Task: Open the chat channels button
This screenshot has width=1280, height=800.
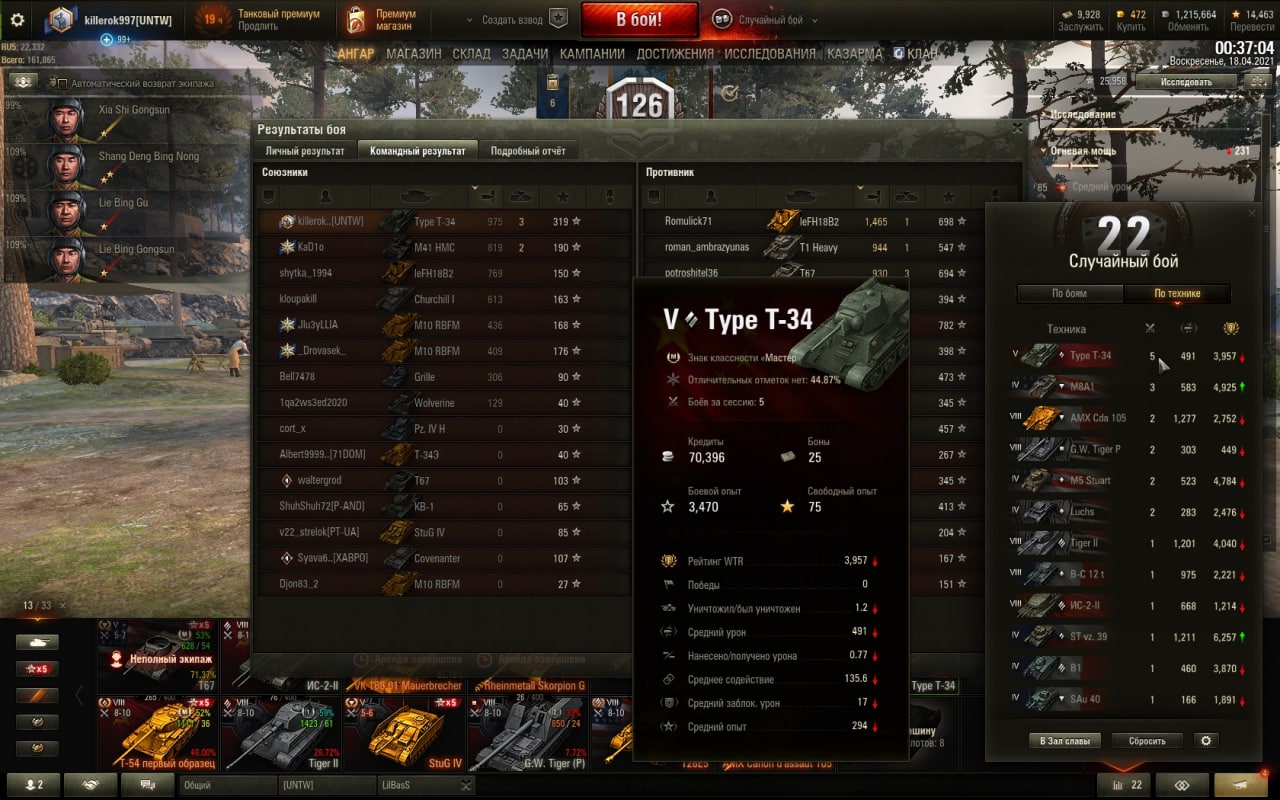Action: tap(147, 785)
